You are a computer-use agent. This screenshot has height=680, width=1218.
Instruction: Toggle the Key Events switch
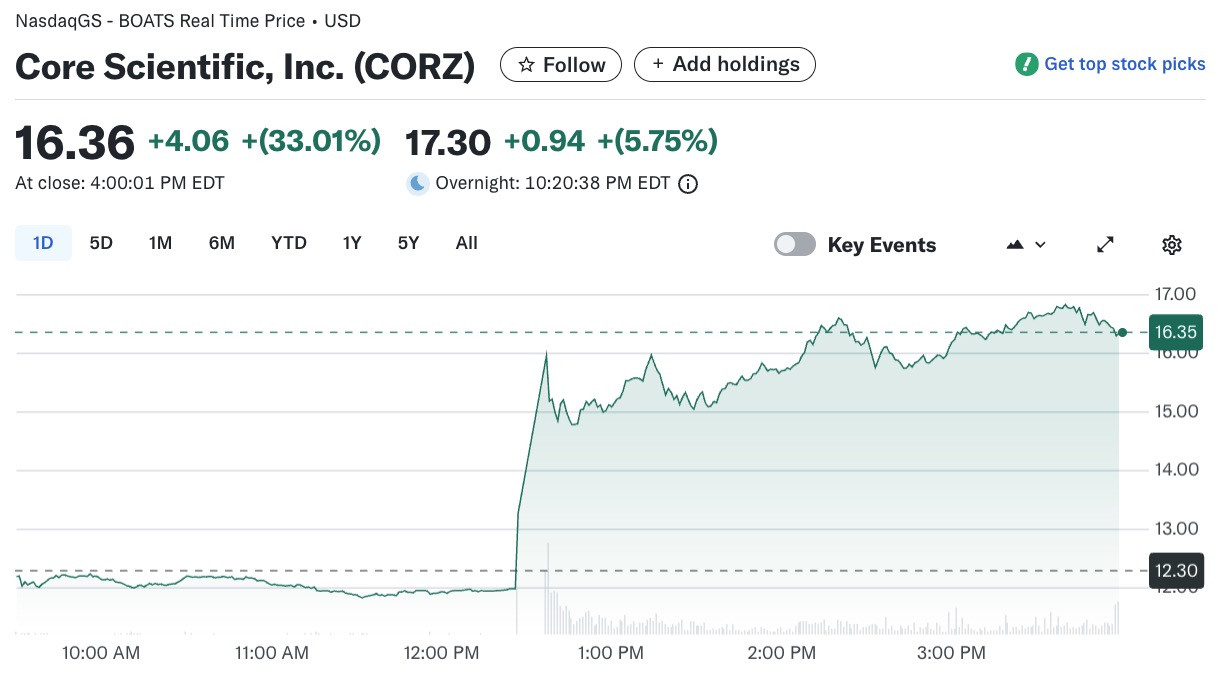795,244
